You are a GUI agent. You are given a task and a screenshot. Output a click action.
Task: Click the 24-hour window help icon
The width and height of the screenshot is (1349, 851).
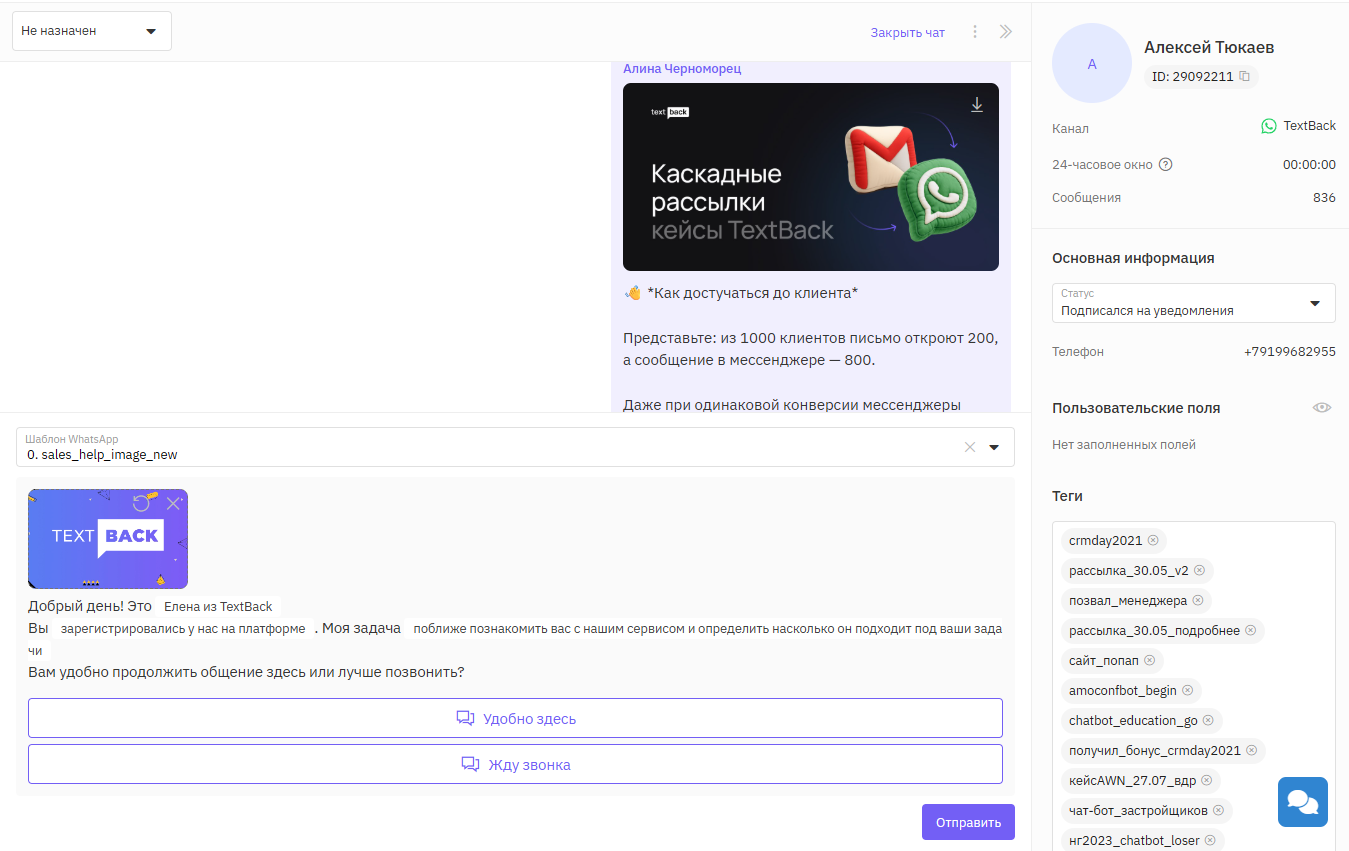click(1165, 165)
